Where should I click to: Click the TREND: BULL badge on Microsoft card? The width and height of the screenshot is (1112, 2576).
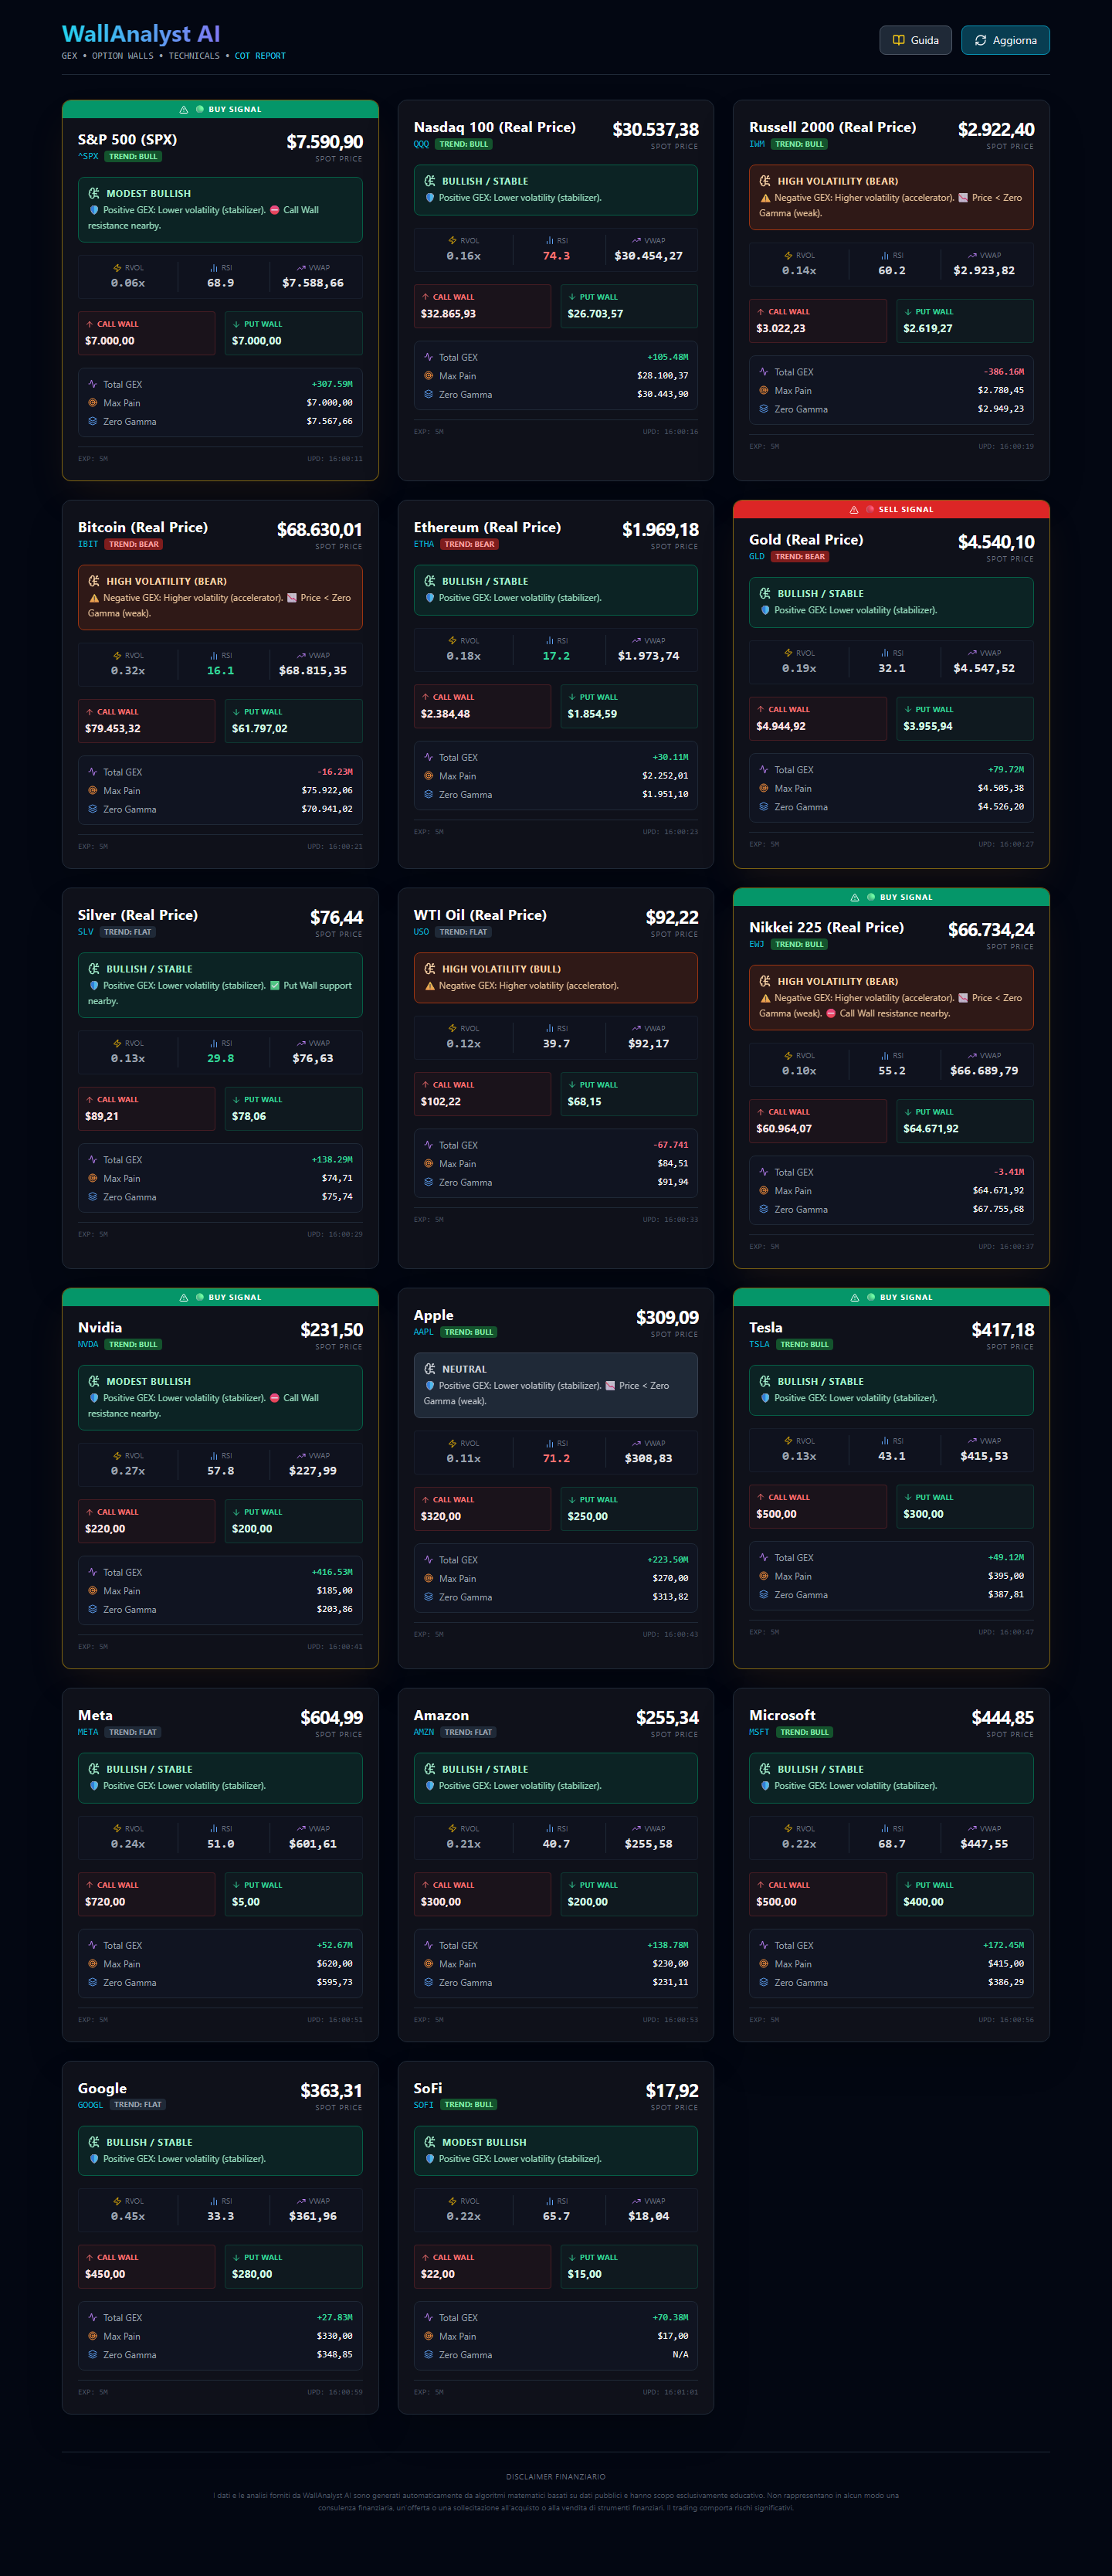pyautogui.click(x=805, y=1732)
